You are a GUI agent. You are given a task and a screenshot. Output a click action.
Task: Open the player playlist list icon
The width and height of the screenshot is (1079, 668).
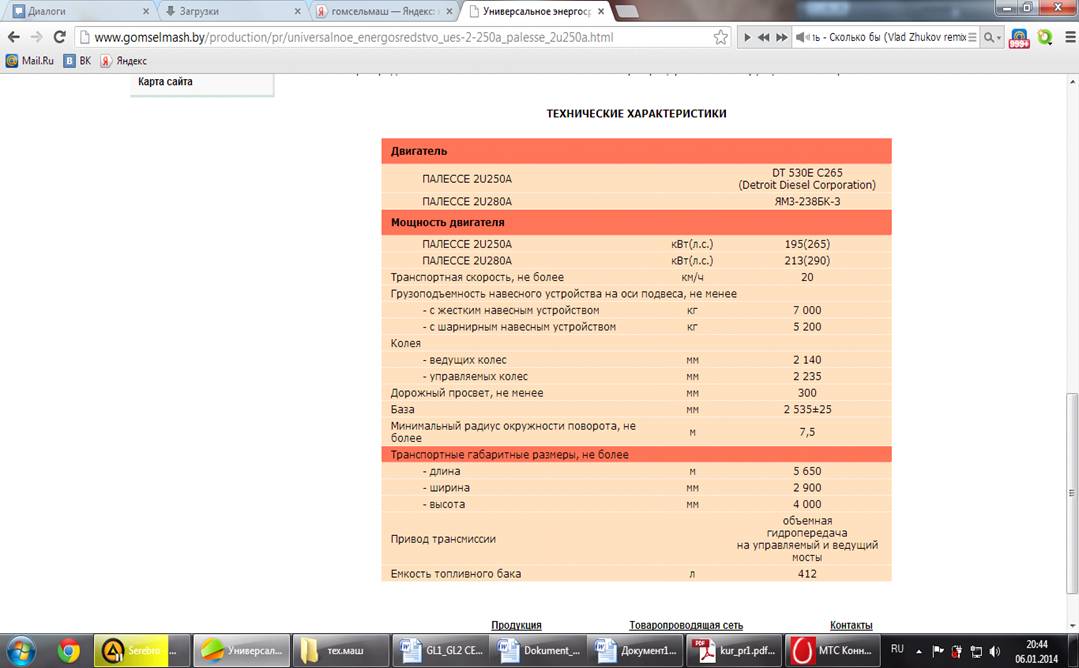(x=972, y=37)
